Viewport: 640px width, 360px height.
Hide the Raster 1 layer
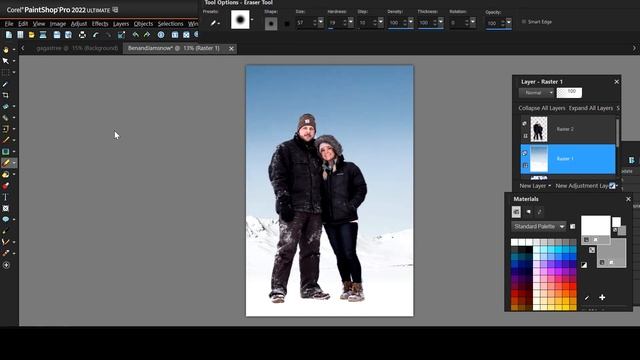[x=525, y=153]
